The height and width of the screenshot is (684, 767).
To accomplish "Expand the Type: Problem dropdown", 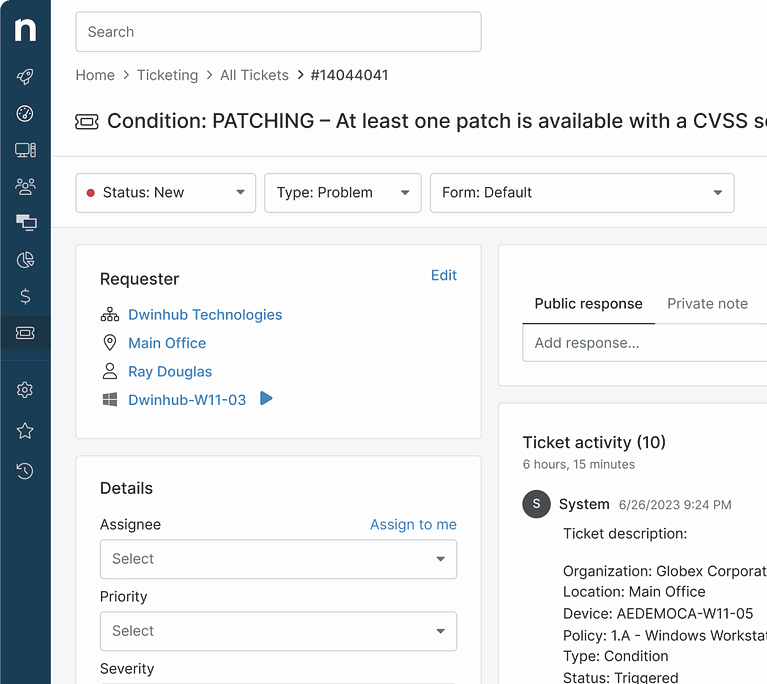I will pyautogui.click(x=343, y=193).
